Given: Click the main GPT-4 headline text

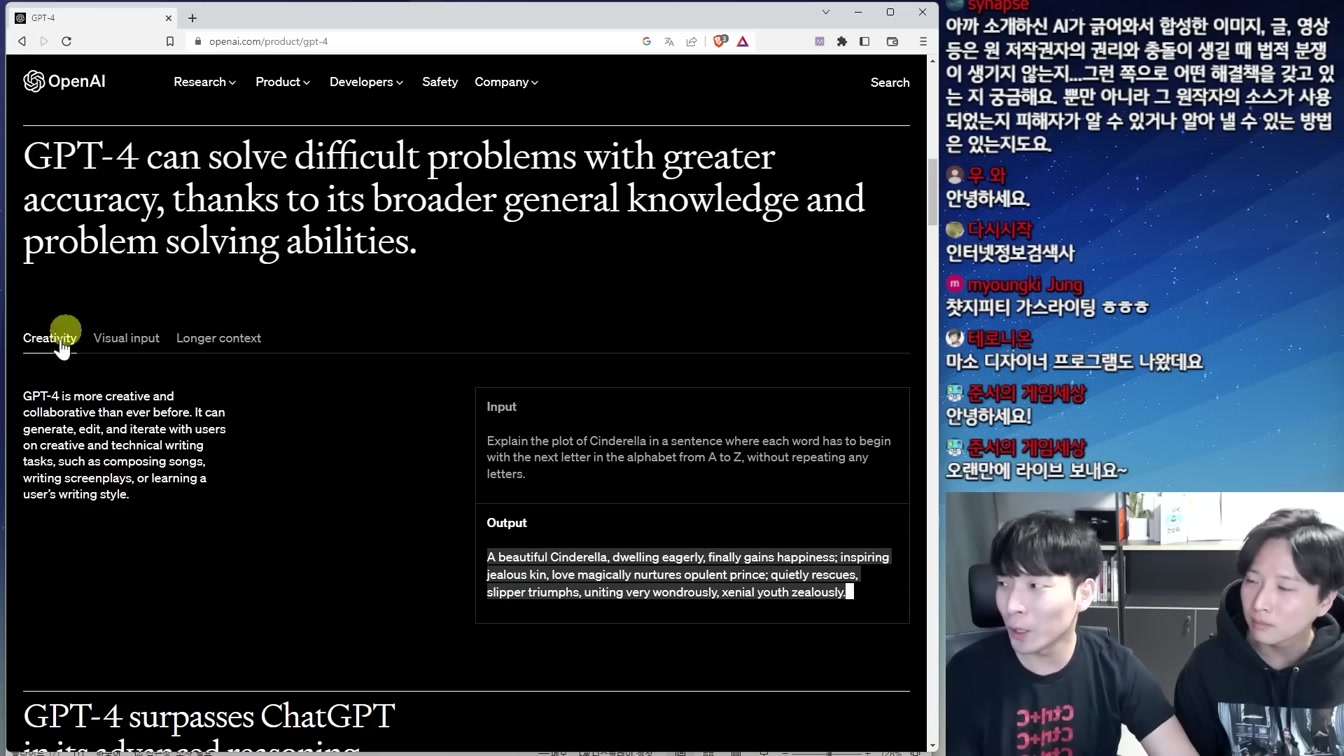Looking at the screenshot, I should (x=443, y=198).
